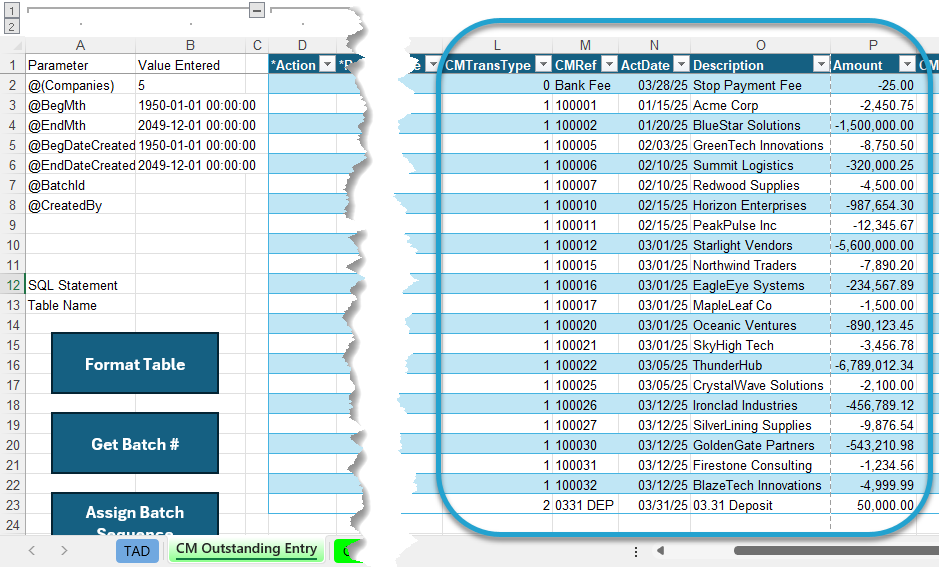Open the CMRef filter dropdown

pyautogui.click(x=609, y=65)
